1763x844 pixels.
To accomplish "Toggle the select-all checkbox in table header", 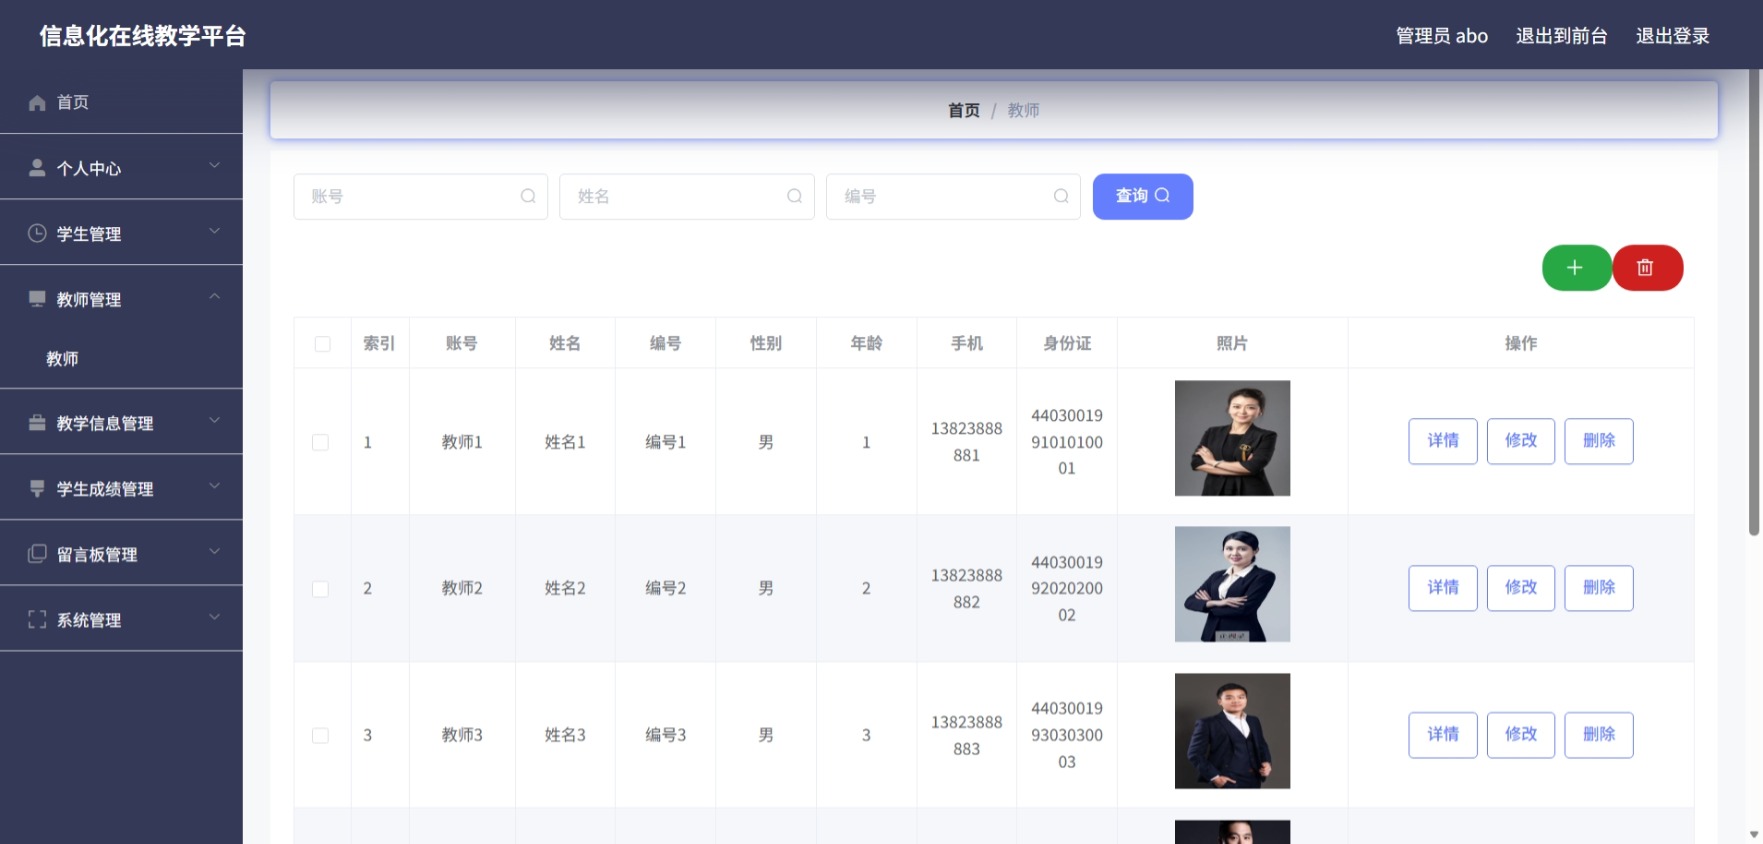I will [322, 344].
